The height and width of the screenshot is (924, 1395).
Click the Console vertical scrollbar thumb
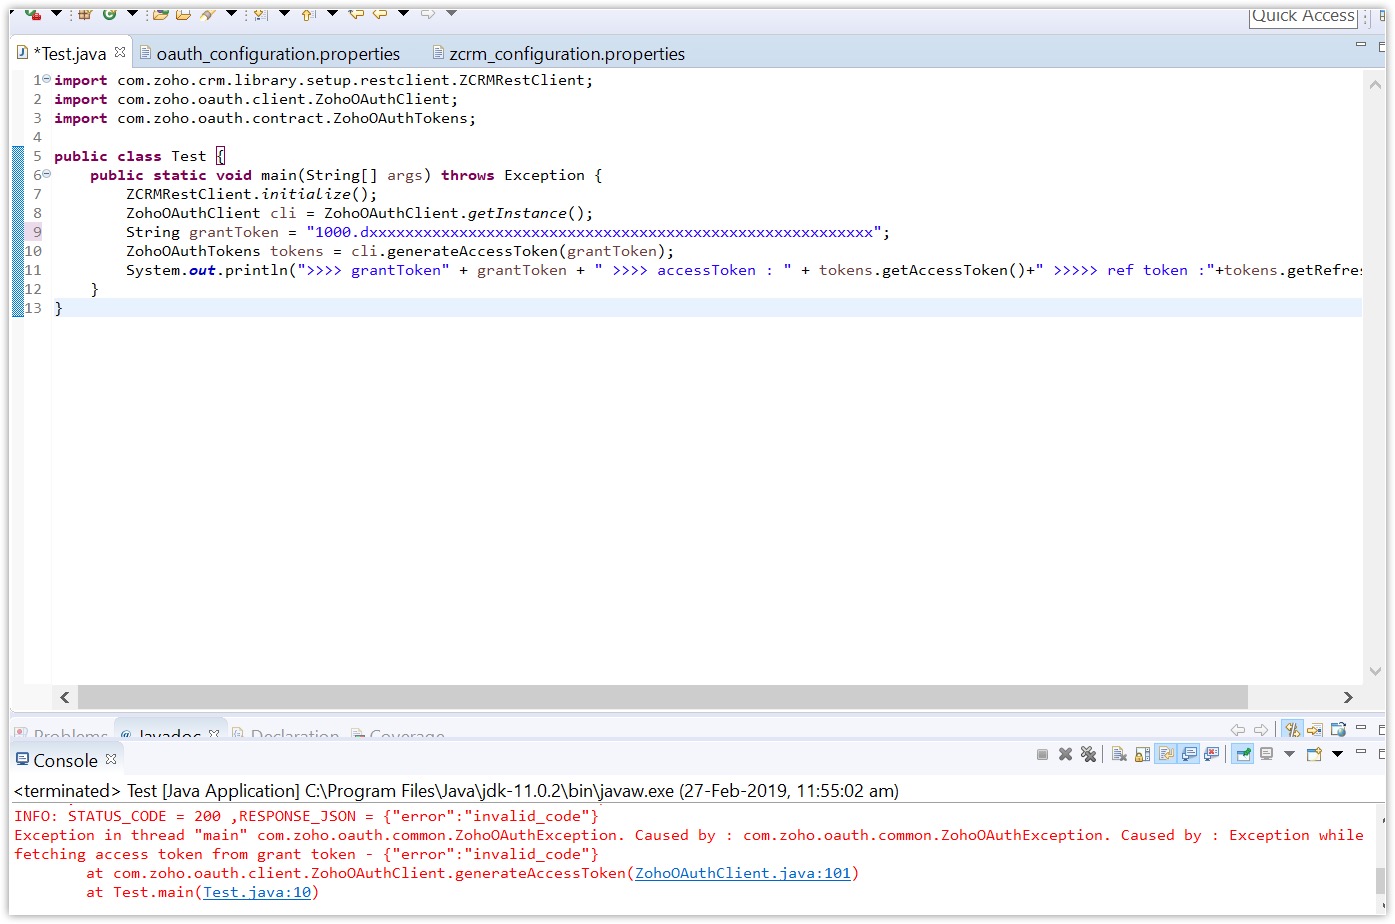click(1381, 879)
